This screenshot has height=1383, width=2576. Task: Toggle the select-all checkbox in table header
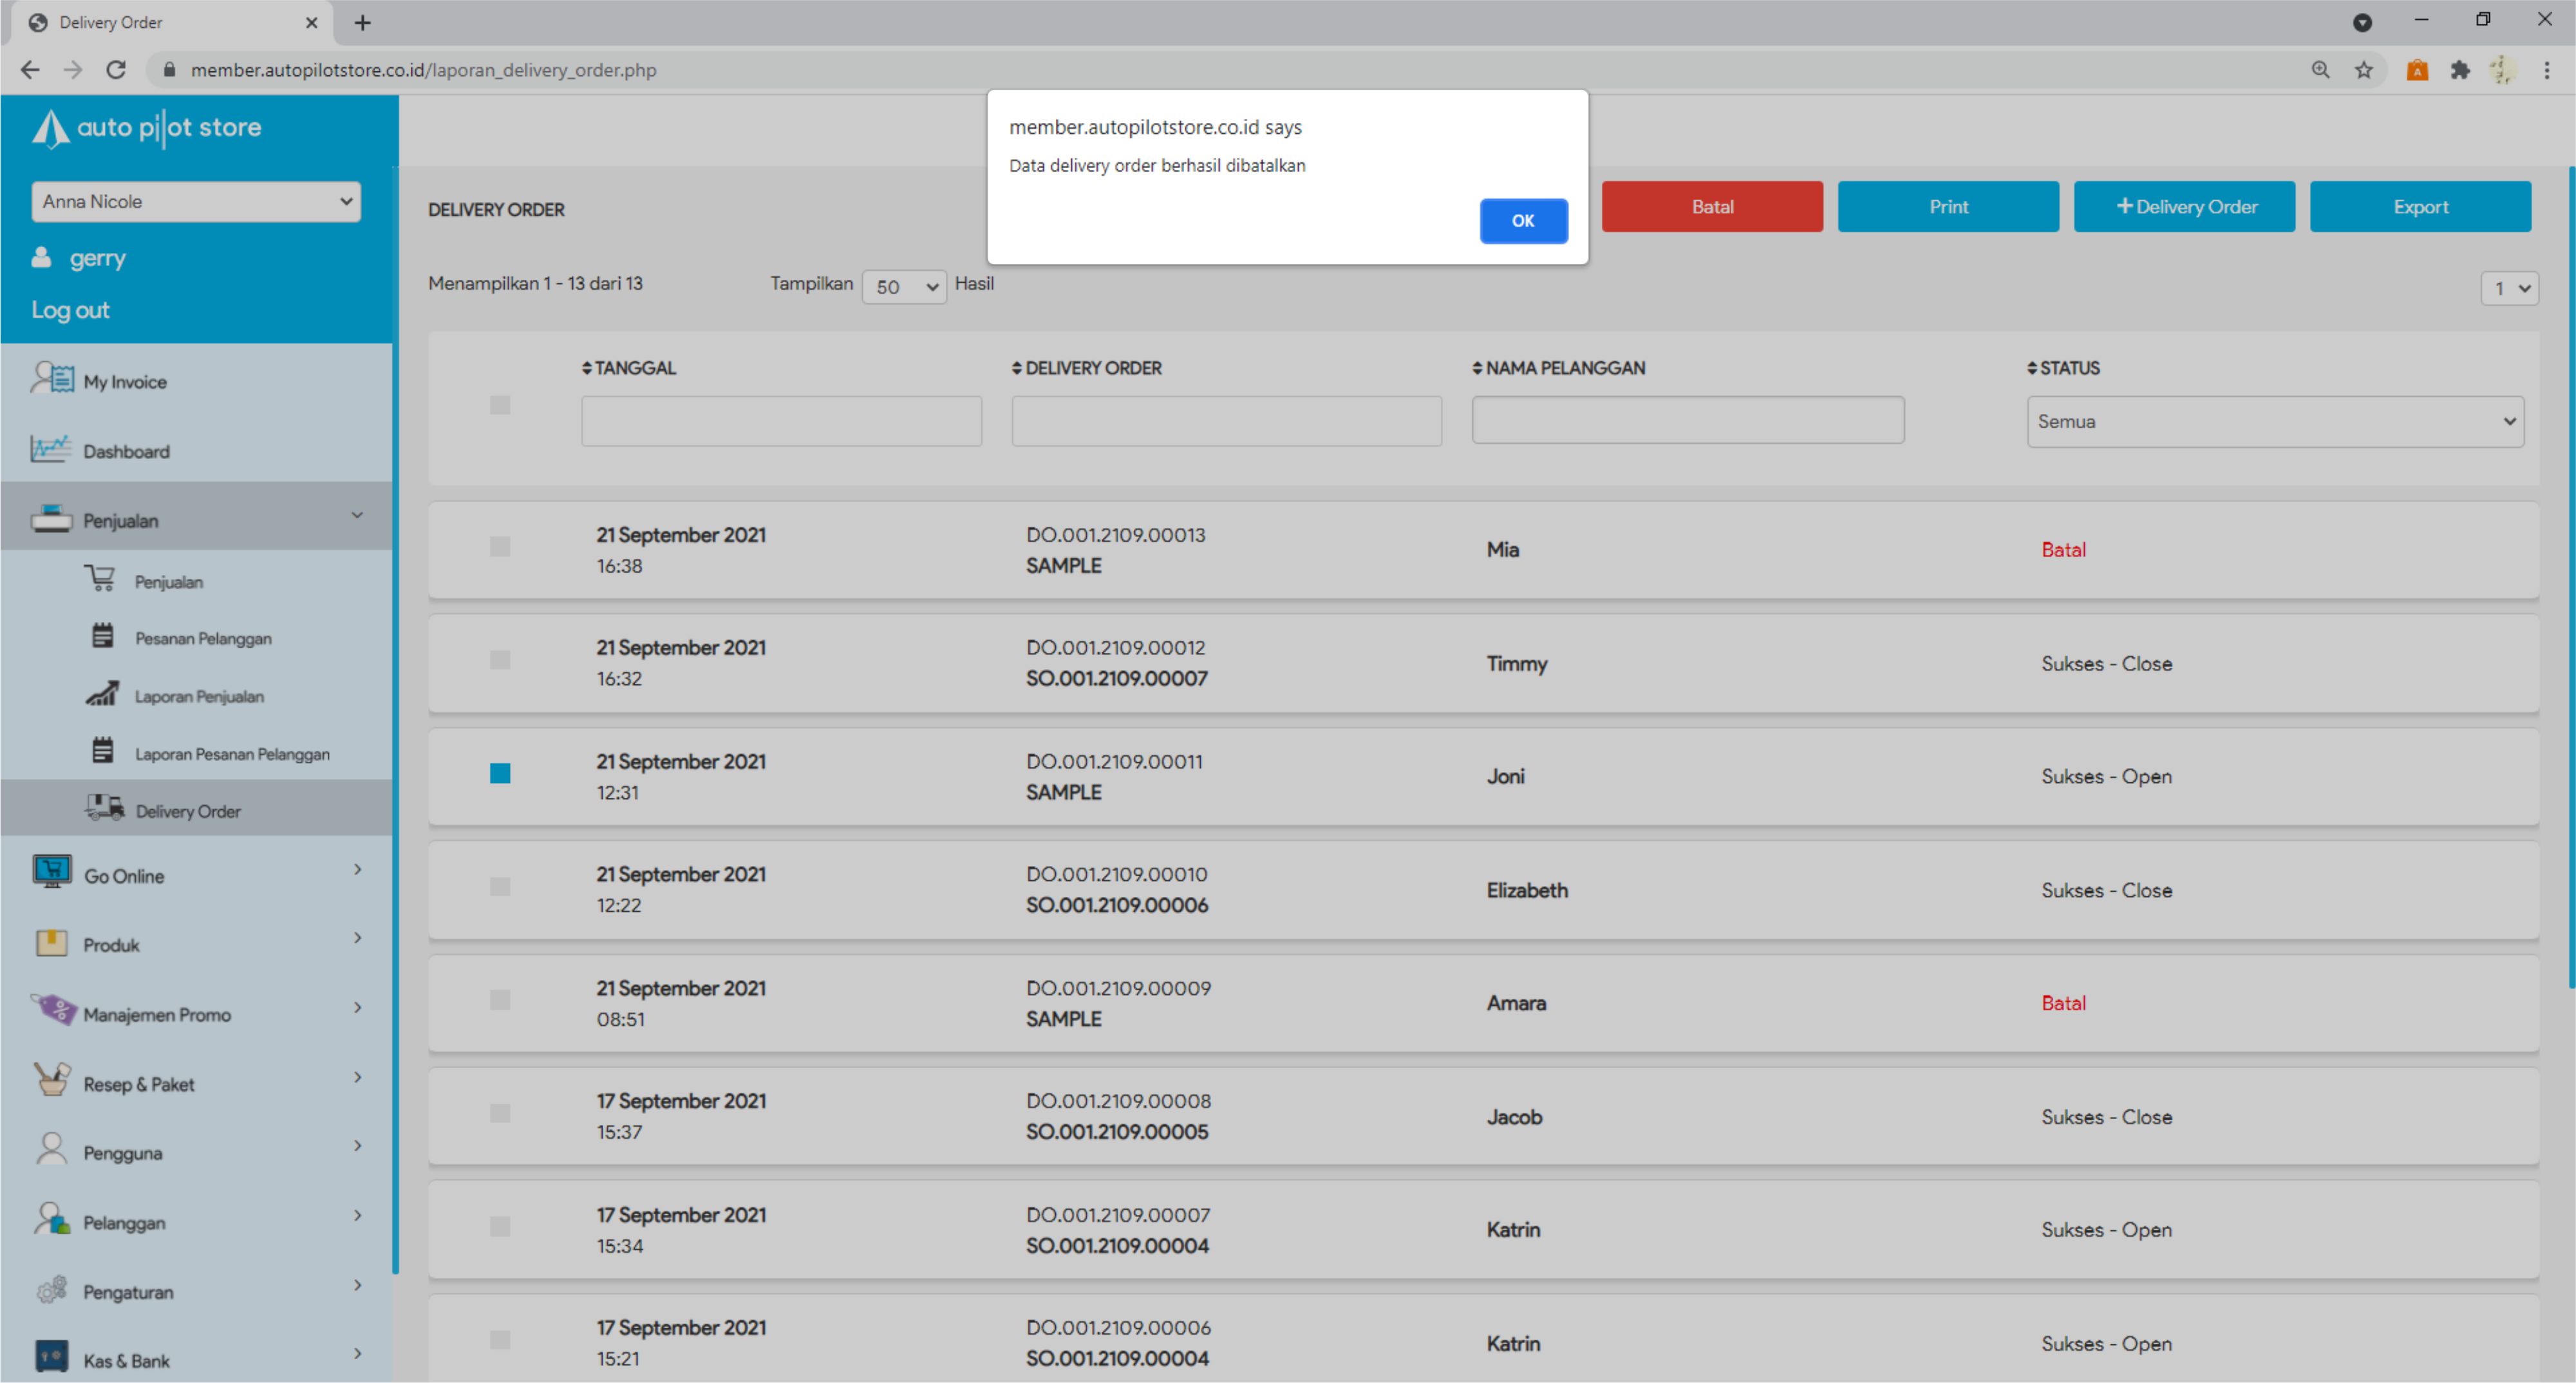click(x=500, y=405)
